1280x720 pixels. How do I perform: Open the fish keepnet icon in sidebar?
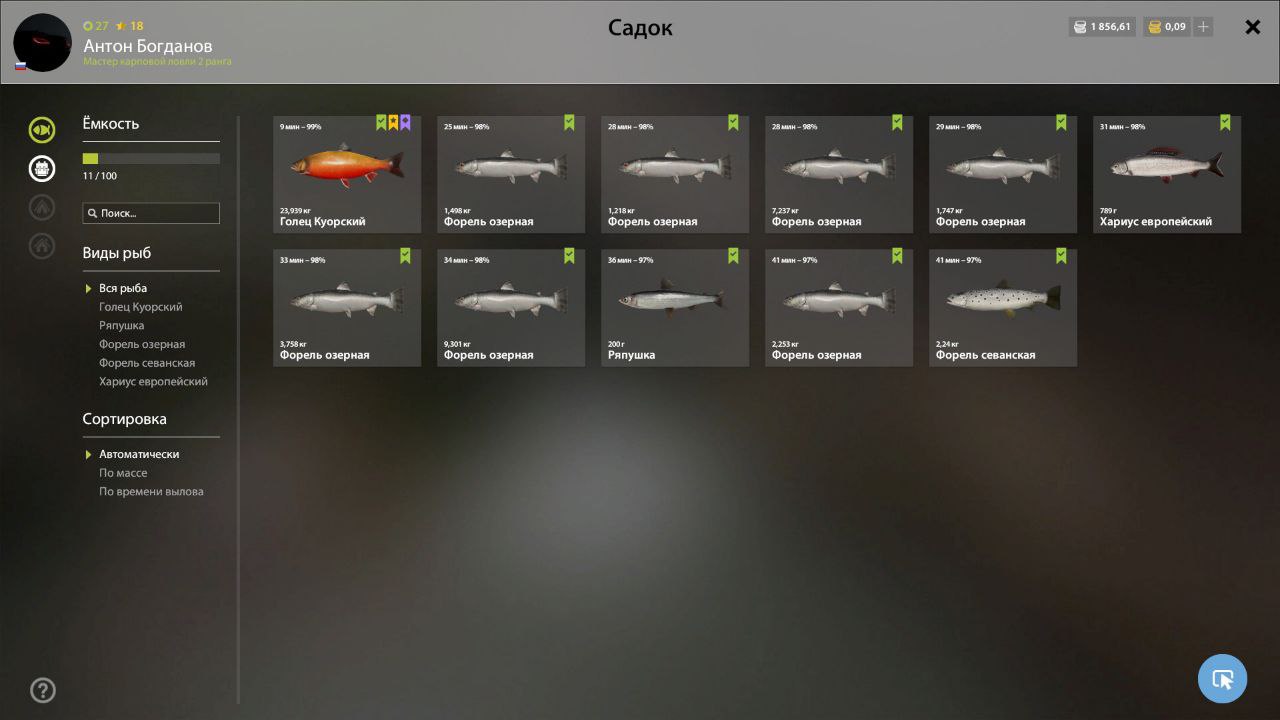coord(42,129)
